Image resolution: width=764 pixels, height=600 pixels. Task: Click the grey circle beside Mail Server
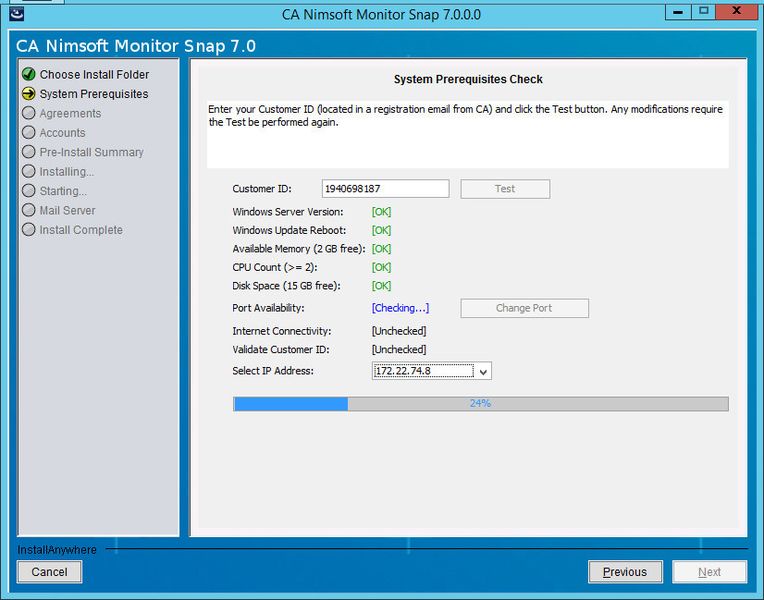pos(29,210)
